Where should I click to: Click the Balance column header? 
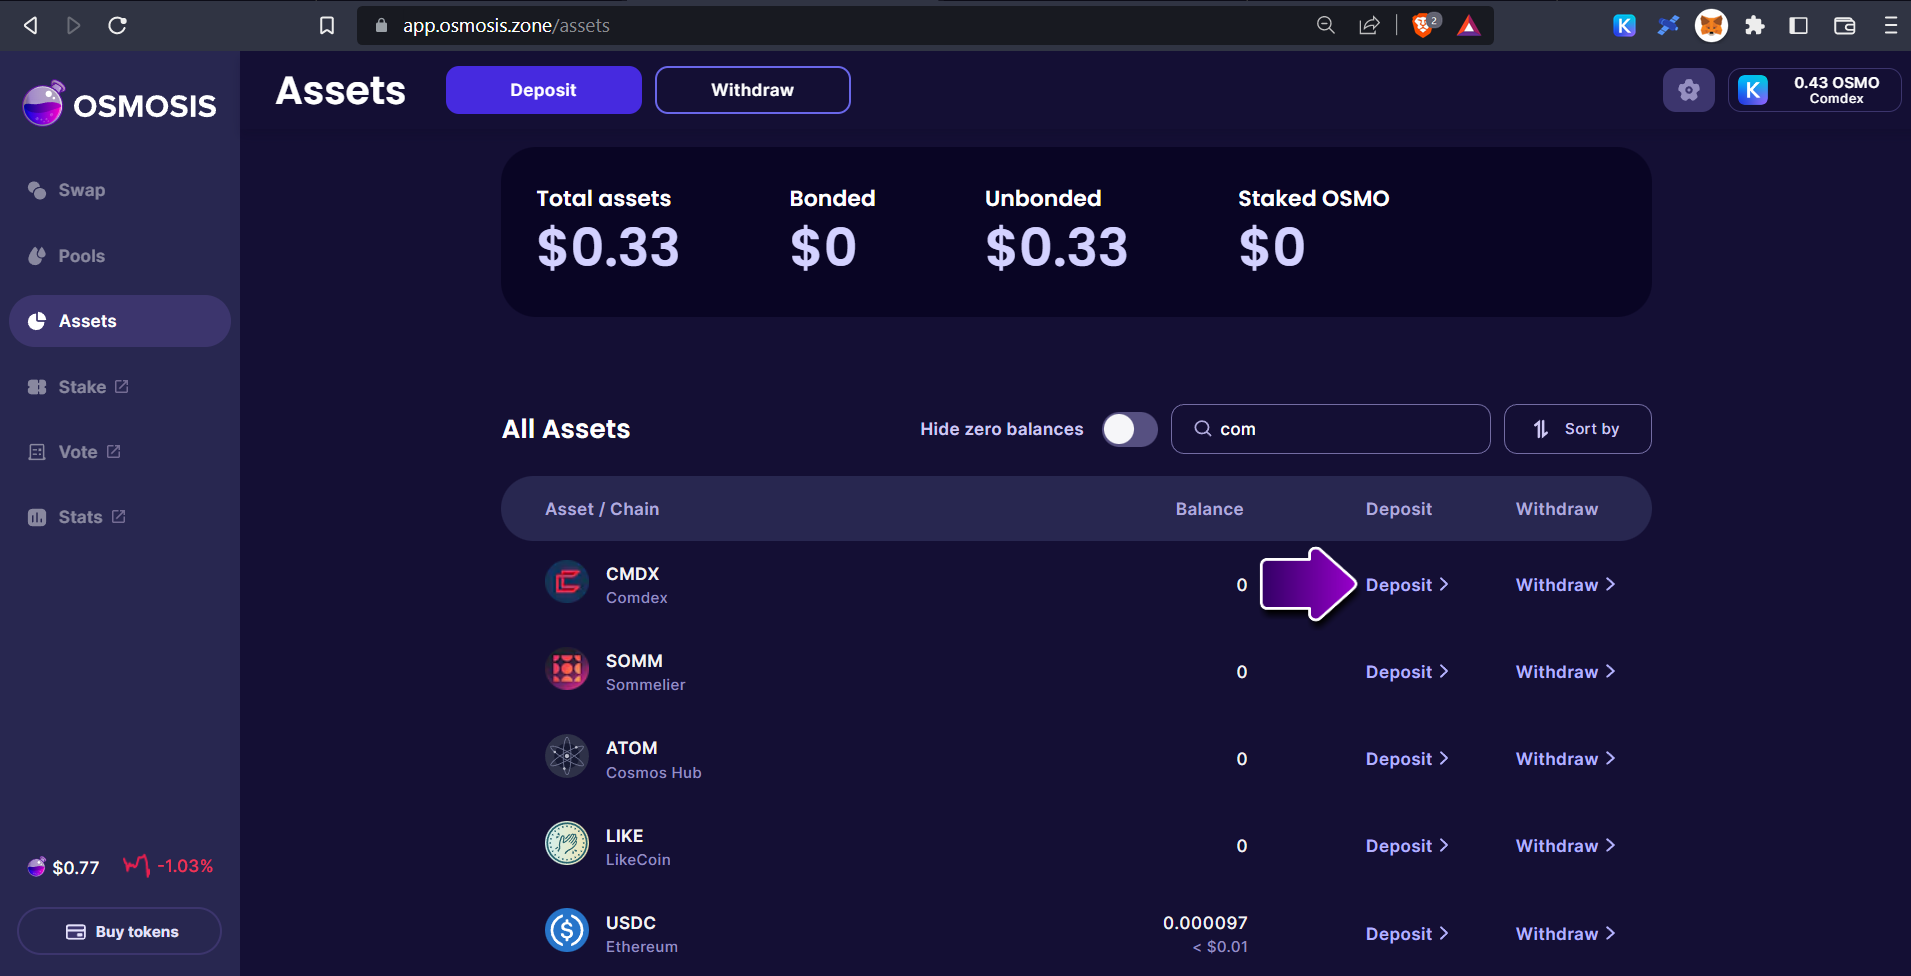1209,509
